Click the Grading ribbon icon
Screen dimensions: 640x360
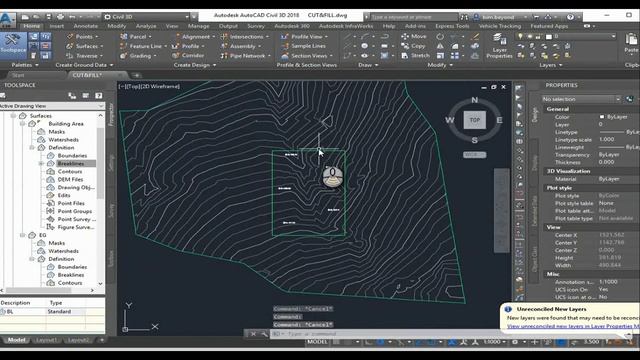pos(124,56)
